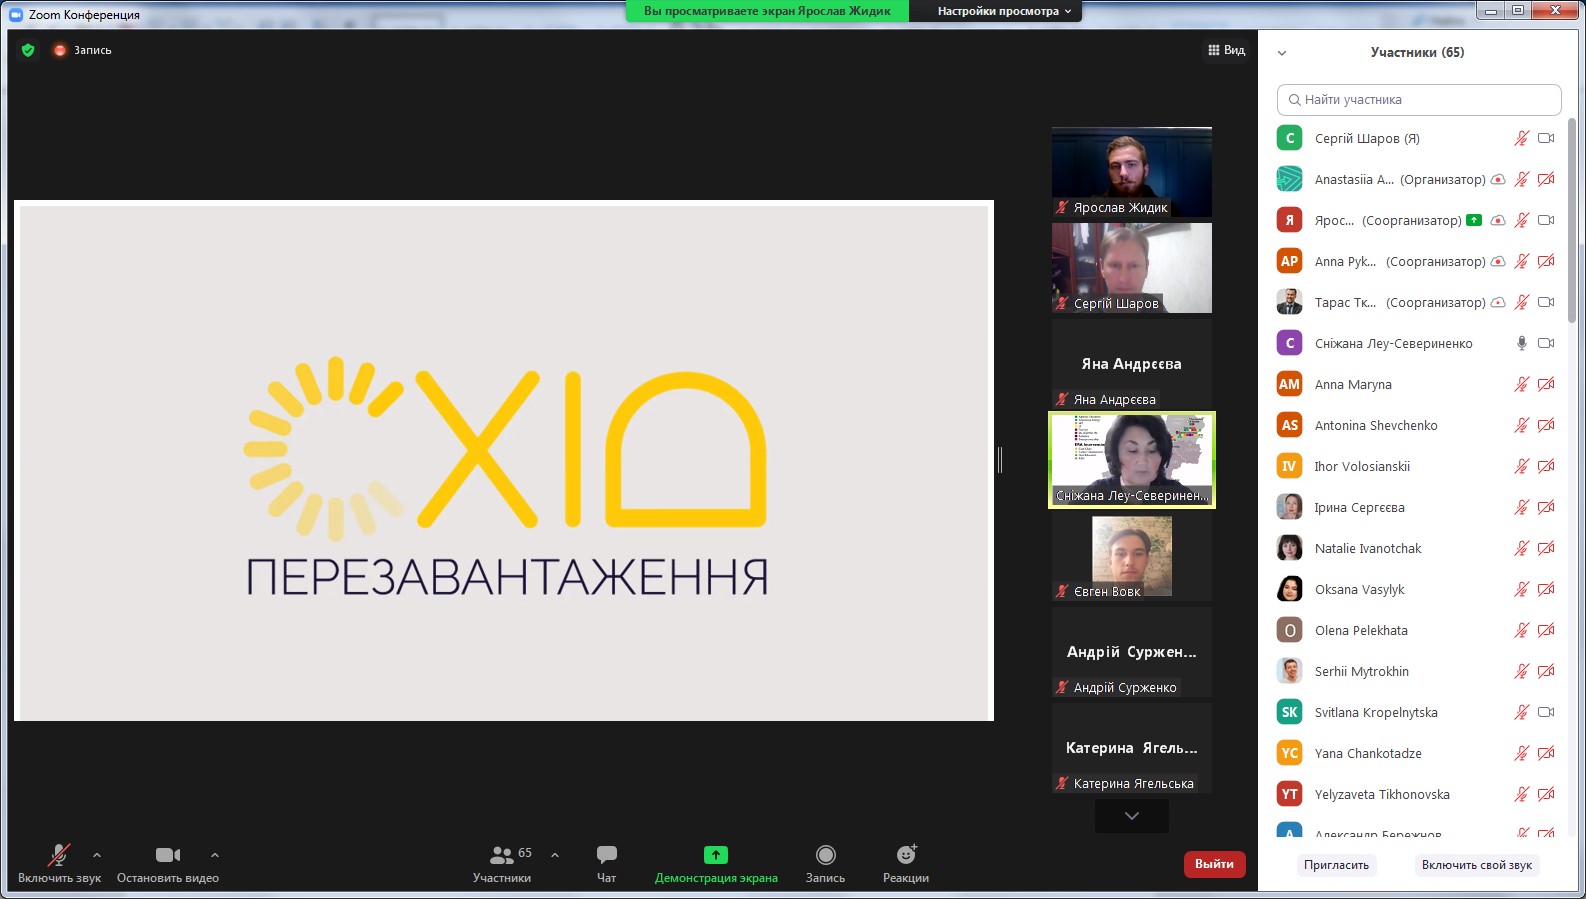The image size is (1586, 899).
Task: Open the Вид view layout menu
Action: click(1226, 50)
